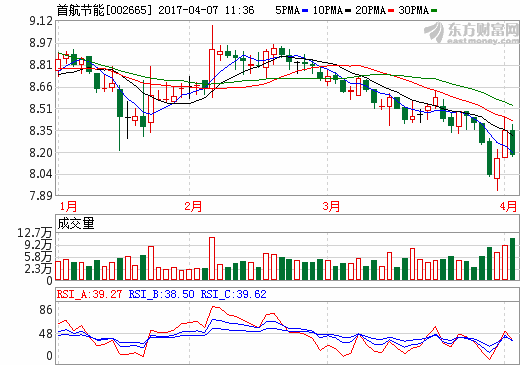
Task: Click the 8.51 price axis label
Action: (41, 109)
